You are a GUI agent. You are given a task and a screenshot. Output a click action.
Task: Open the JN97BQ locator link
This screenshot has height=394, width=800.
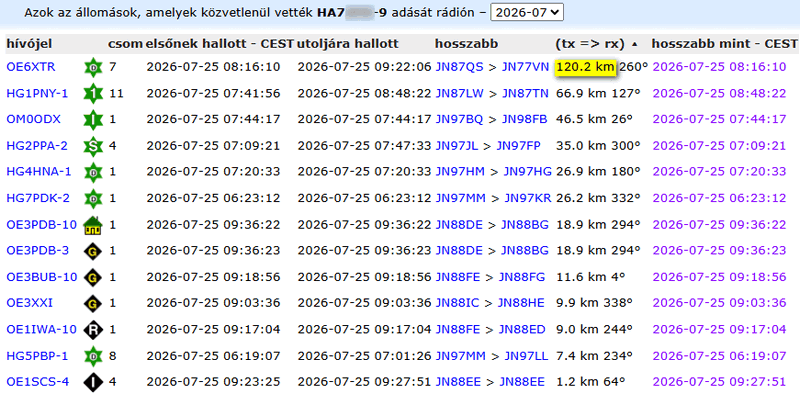(459, 119)
